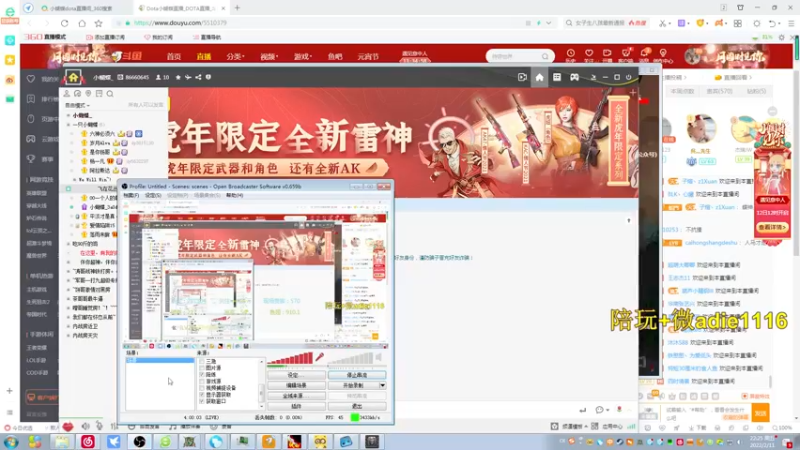Open the first menu in the OBS menu bar
The width and height of the screenshot is (800, 450).
131,195
